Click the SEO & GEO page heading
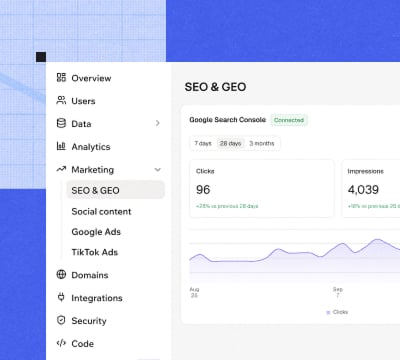 click(x=215, y=87)
